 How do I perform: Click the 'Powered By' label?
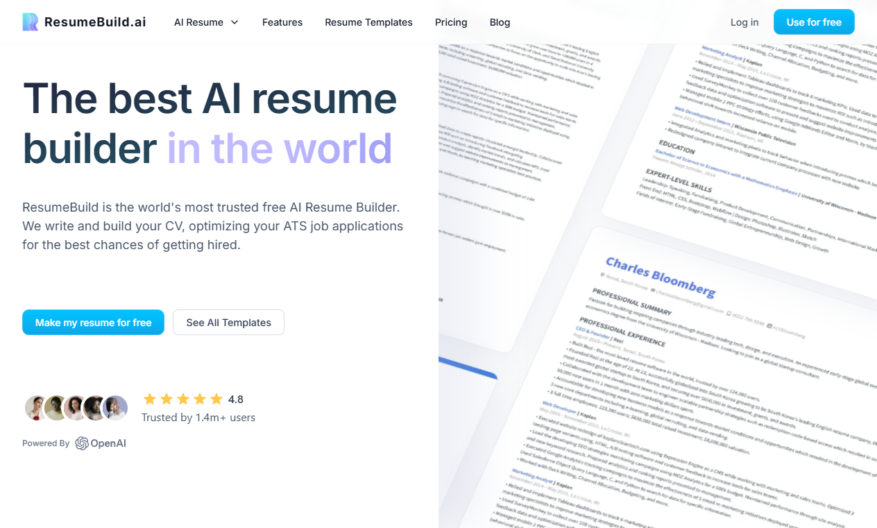[x=46, y=443]
